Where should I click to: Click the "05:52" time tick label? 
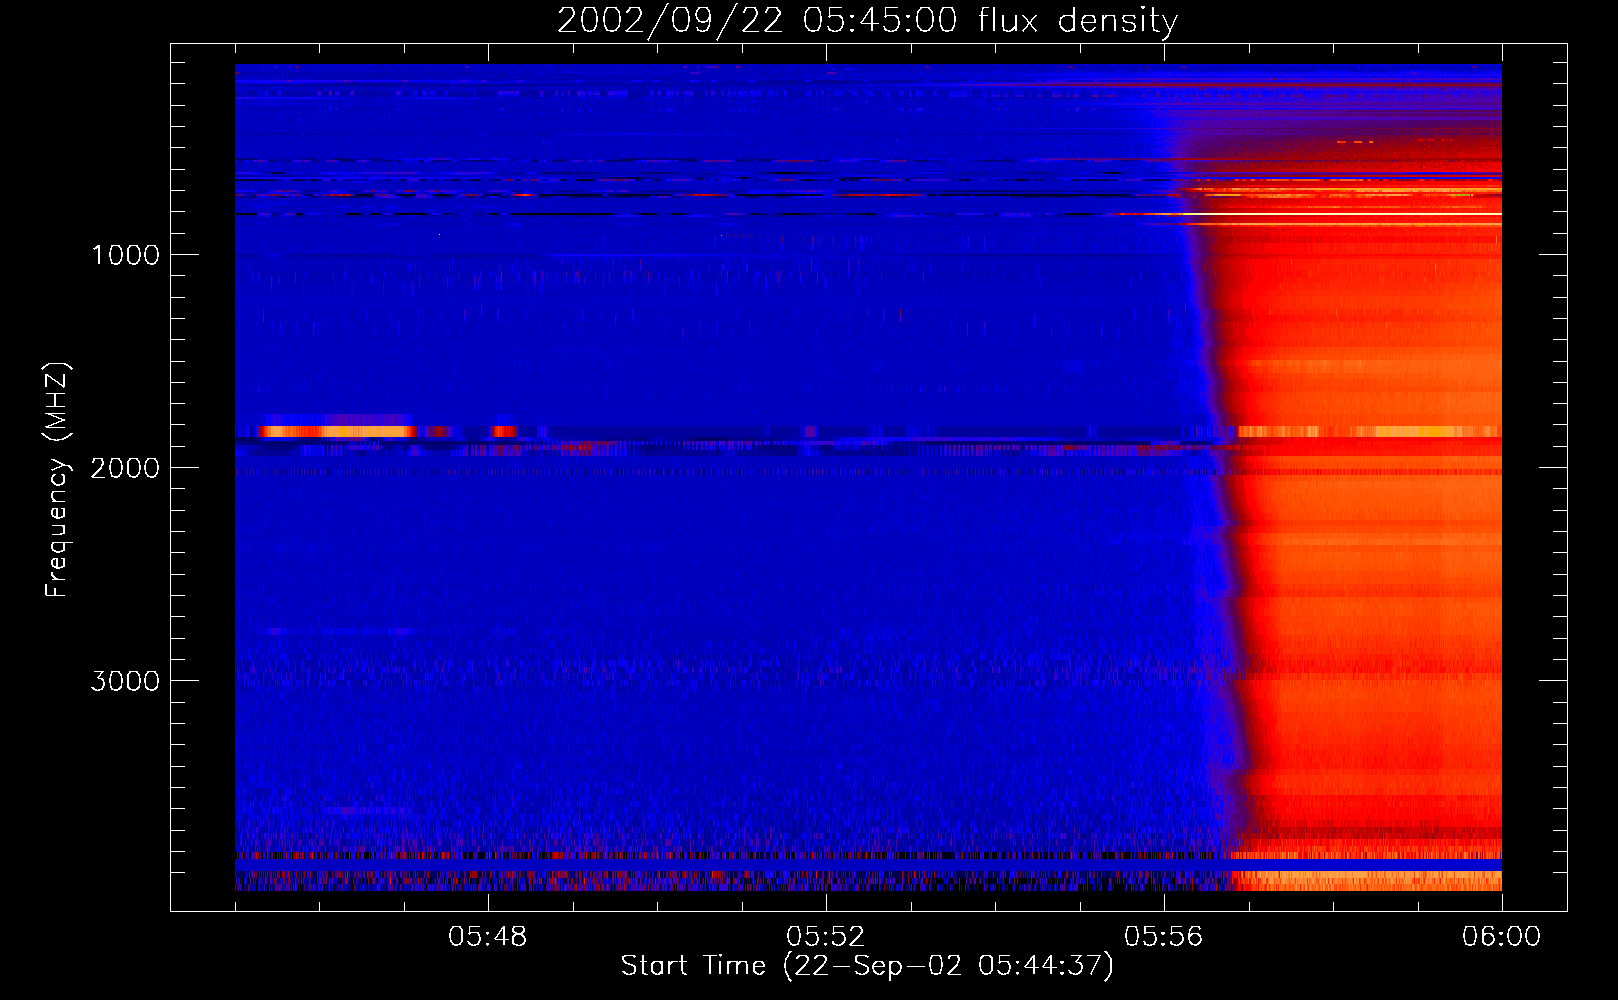pos(826,937)
